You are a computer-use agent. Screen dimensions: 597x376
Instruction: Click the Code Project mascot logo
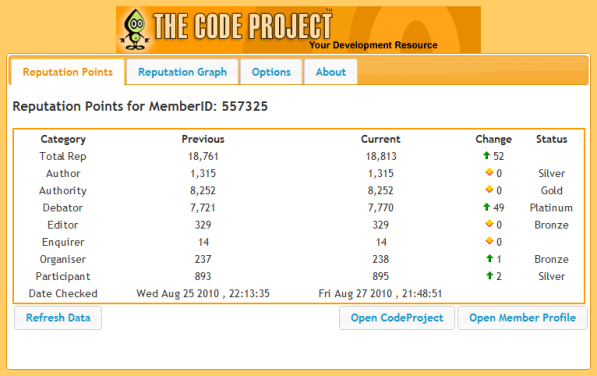135,30
